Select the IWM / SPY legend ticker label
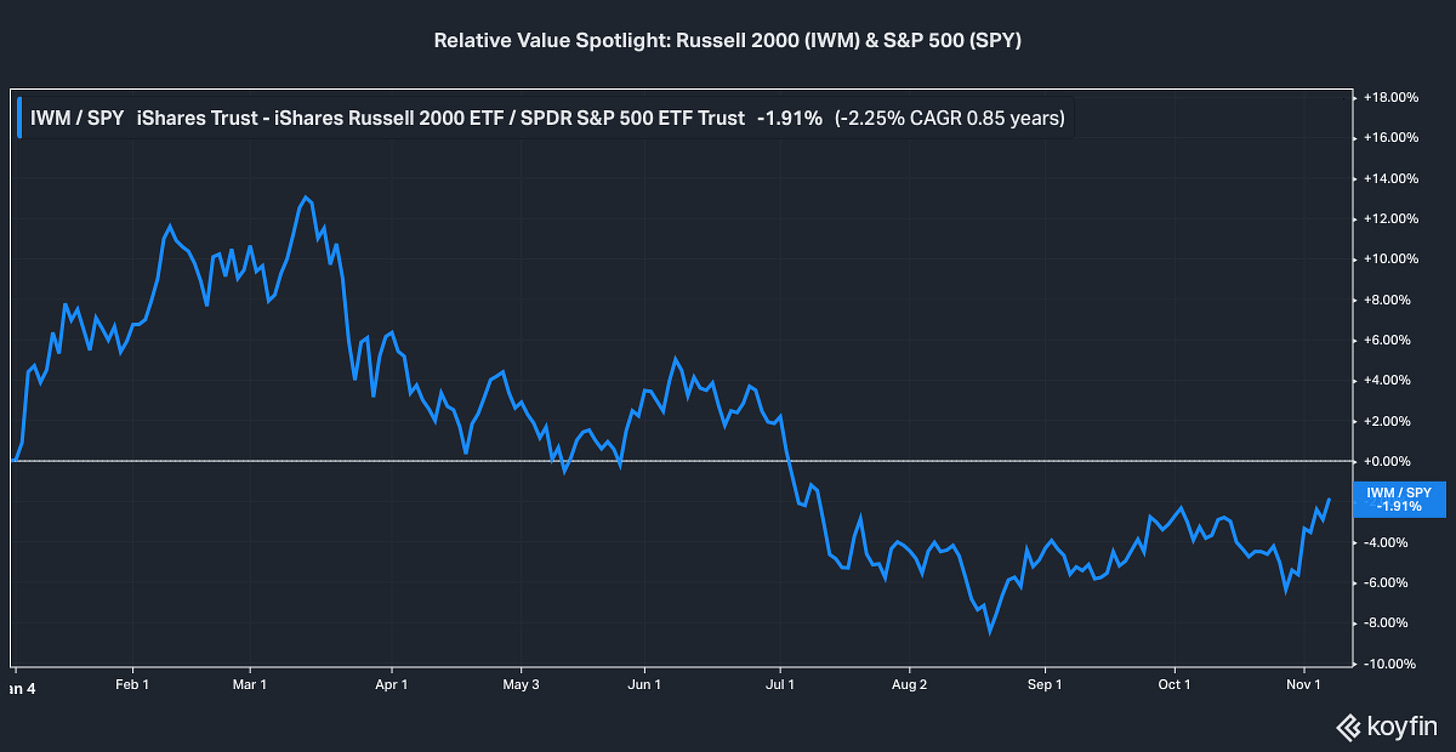Image resolution: width=1456 pixels, height=752 pixels. (77, 118)
